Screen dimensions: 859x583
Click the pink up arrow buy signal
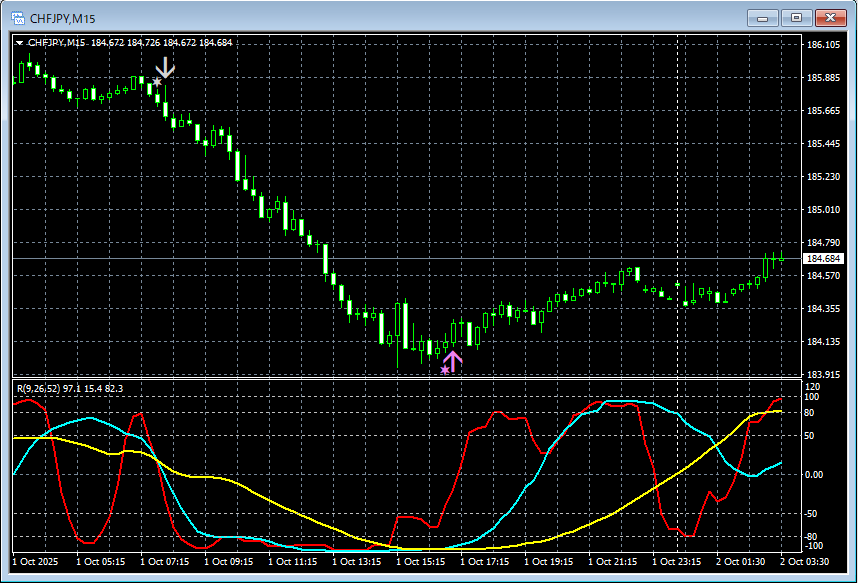click(453, 361)
